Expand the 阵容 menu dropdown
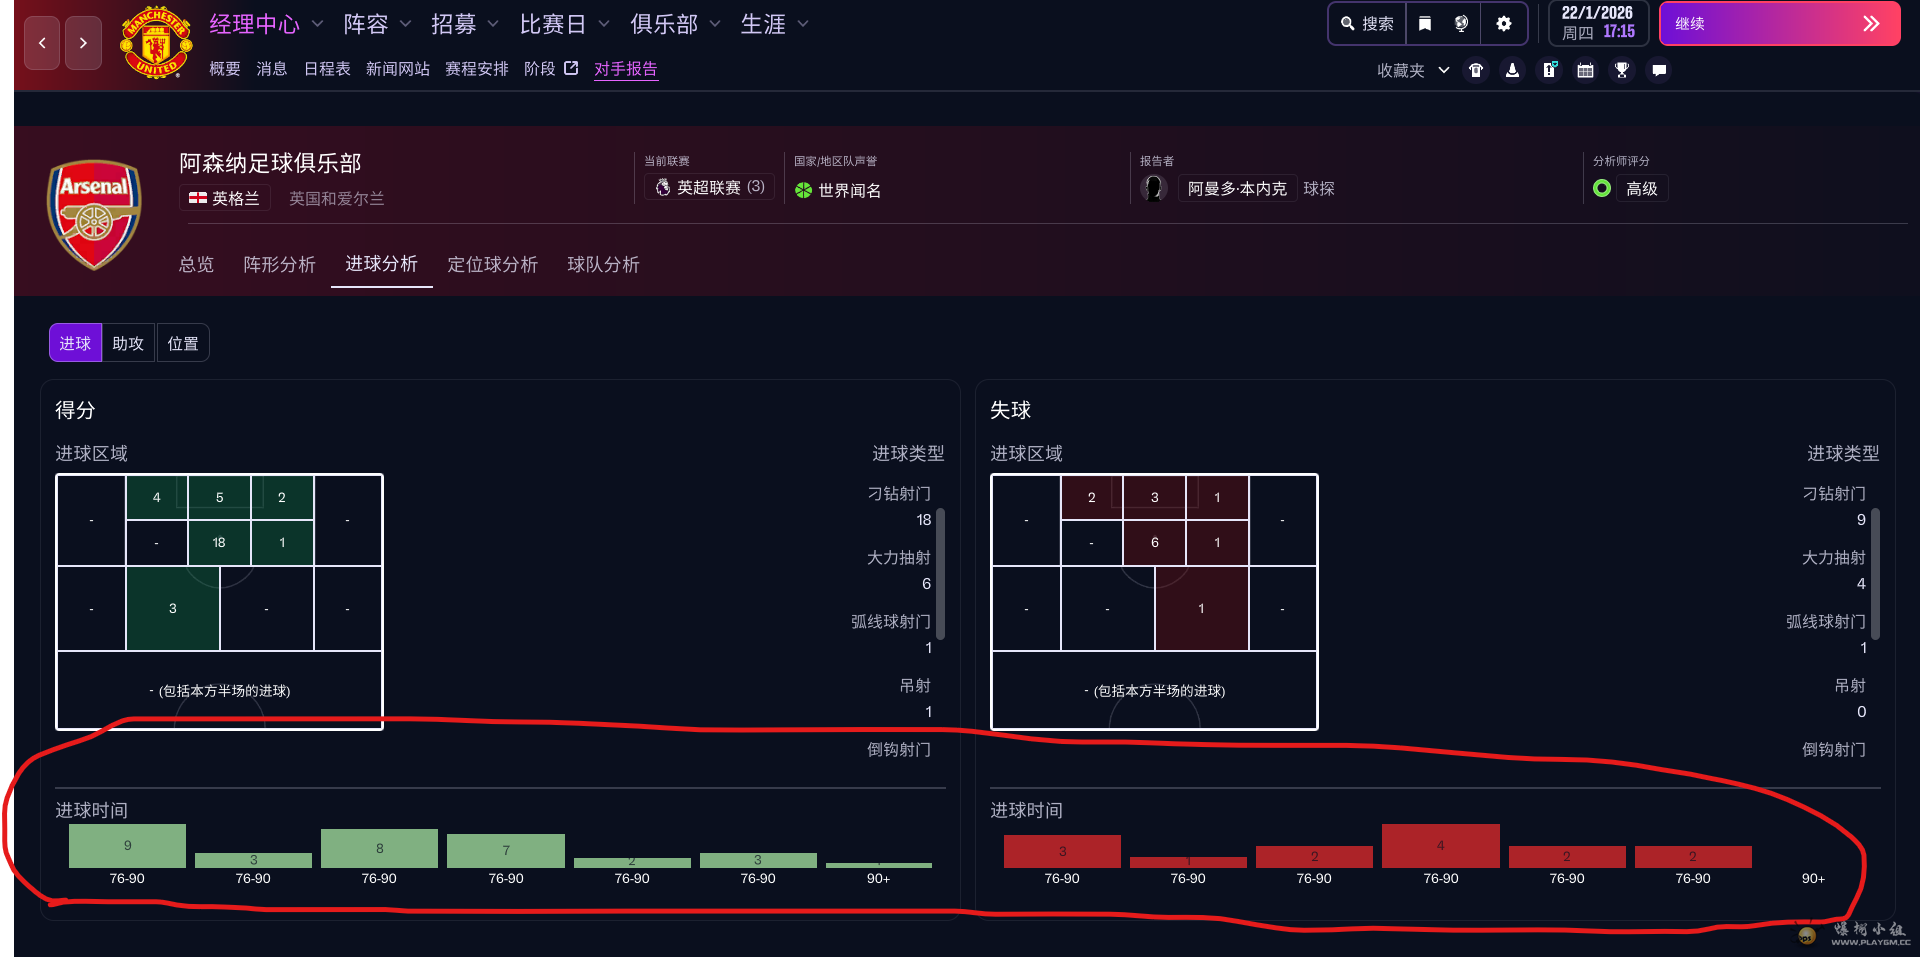1920x957 pixels. pyautogui.click(x=377, y=24)
